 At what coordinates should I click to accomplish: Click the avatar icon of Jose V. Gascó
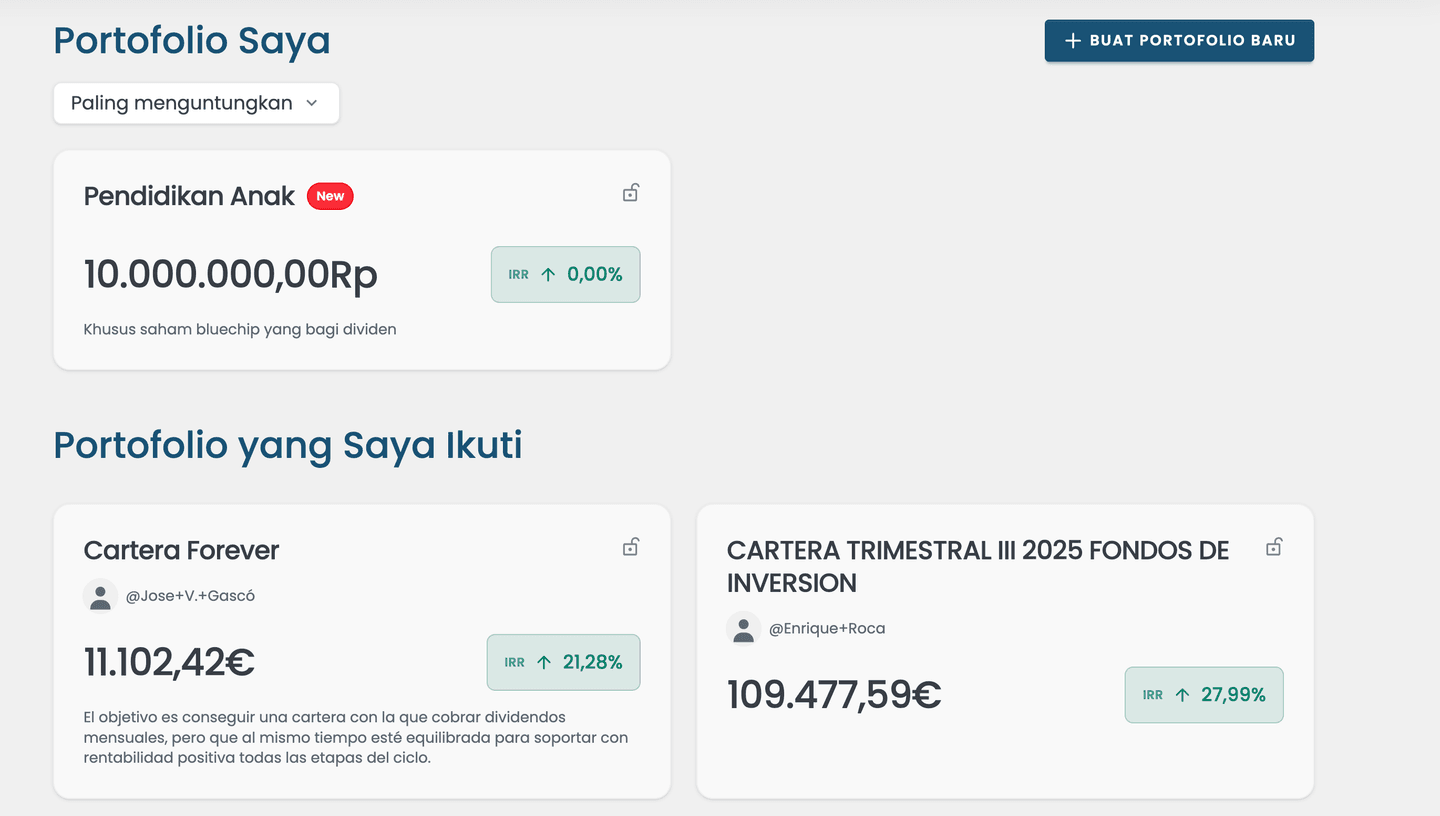click(x=100, y=596)
